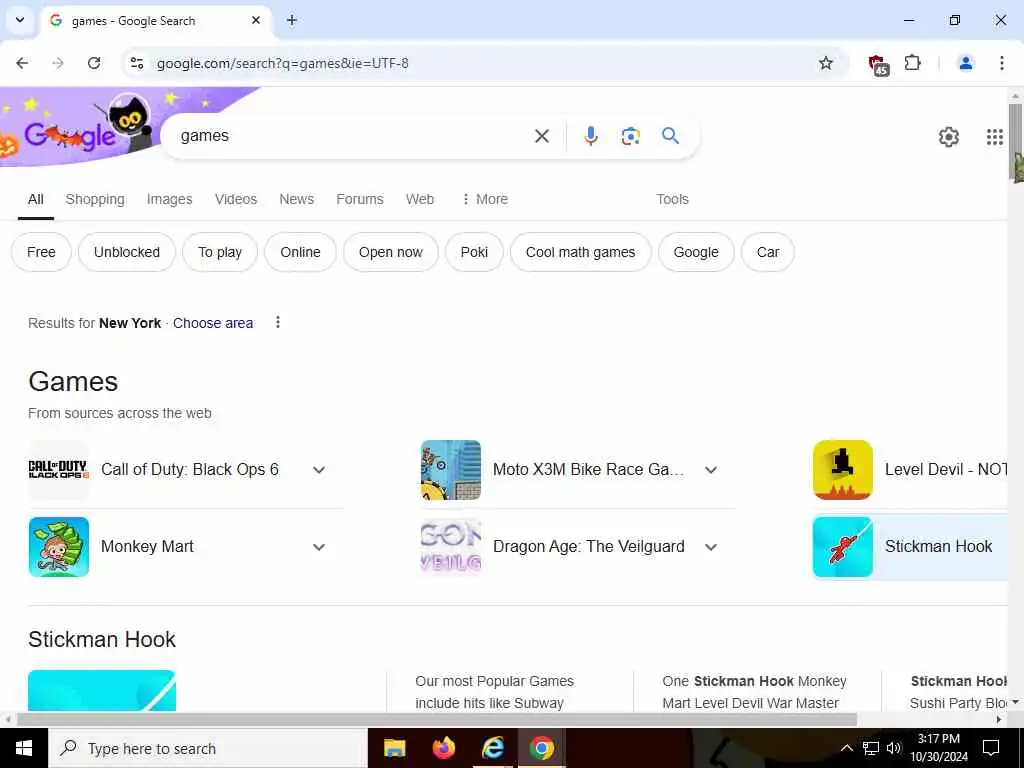The height and width of the screenshot is (768, 1024).
Task: Close the games - Google Search tab
Action: point(256,20)
